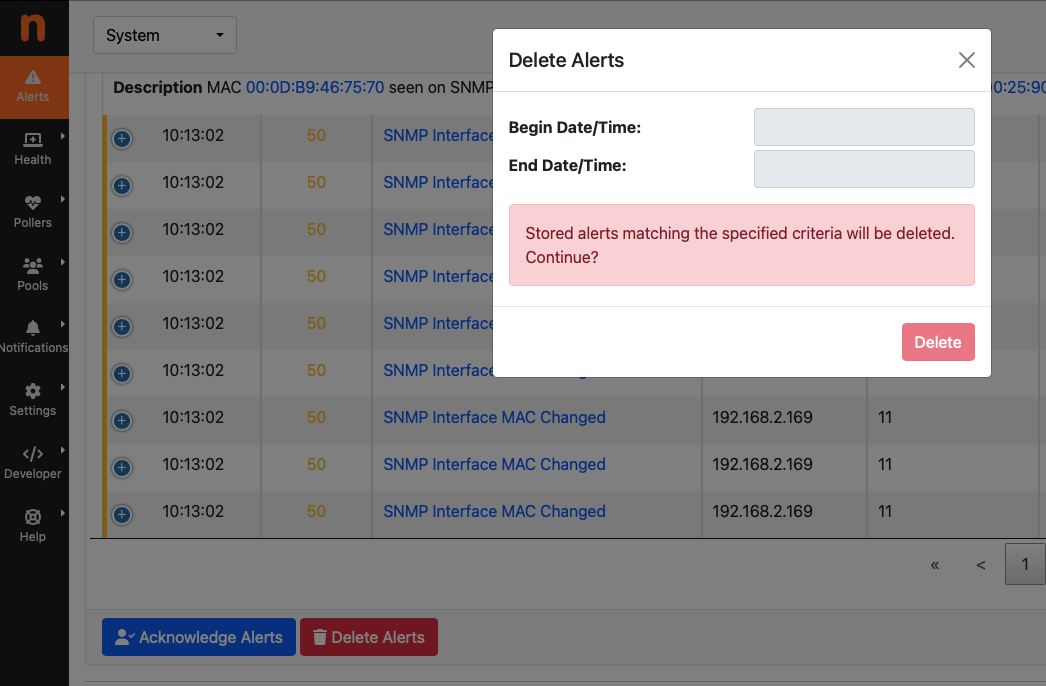Click the orange n logo
Image resolution: width=1046 pixels, height=686 pixels.
(x=33, y=28)
